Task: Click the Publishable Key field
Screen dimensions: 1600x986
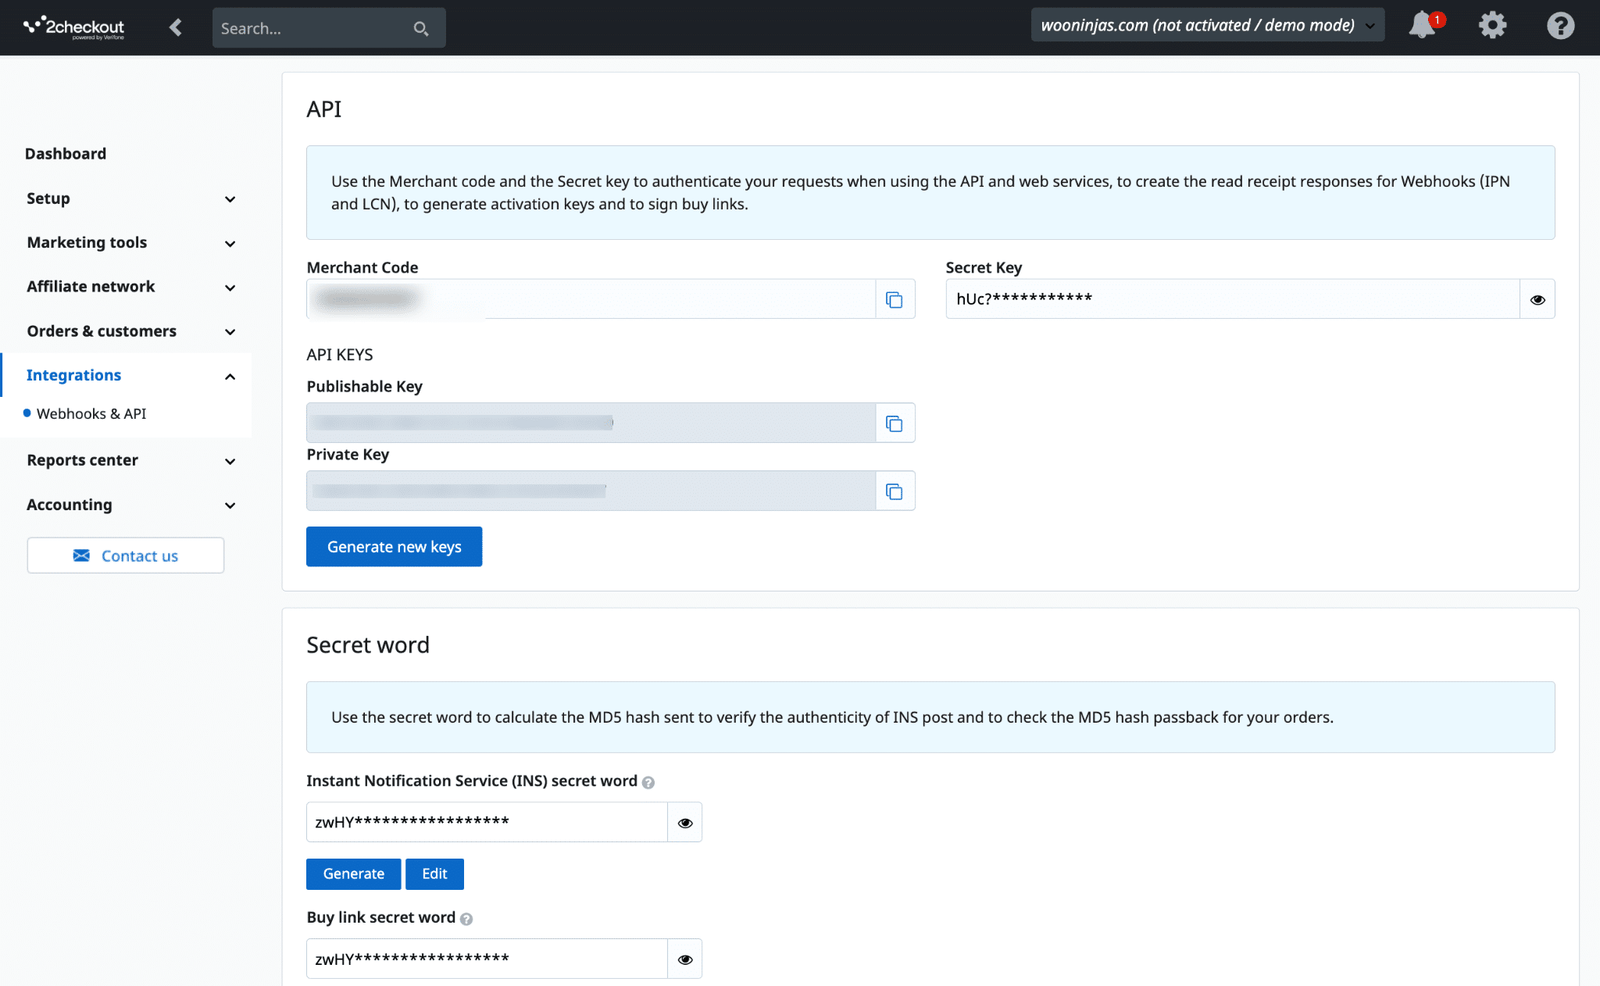Action: click(591, 423)
